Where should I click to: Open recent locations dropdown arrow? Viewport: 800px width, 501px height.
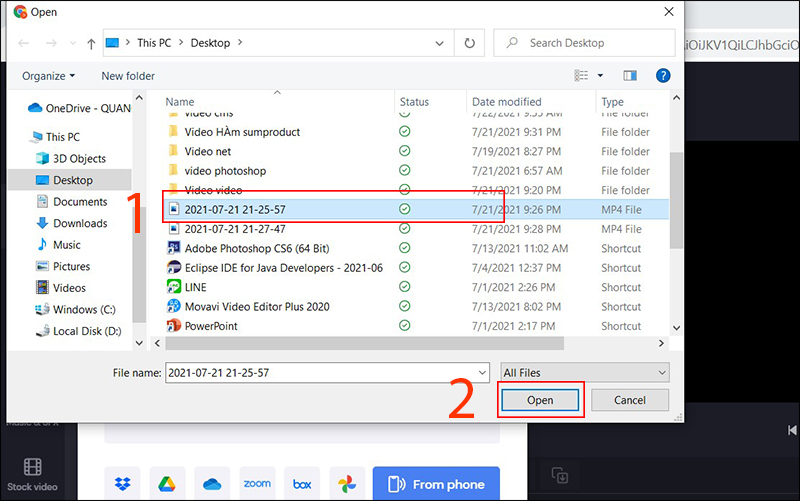[72, 43]
